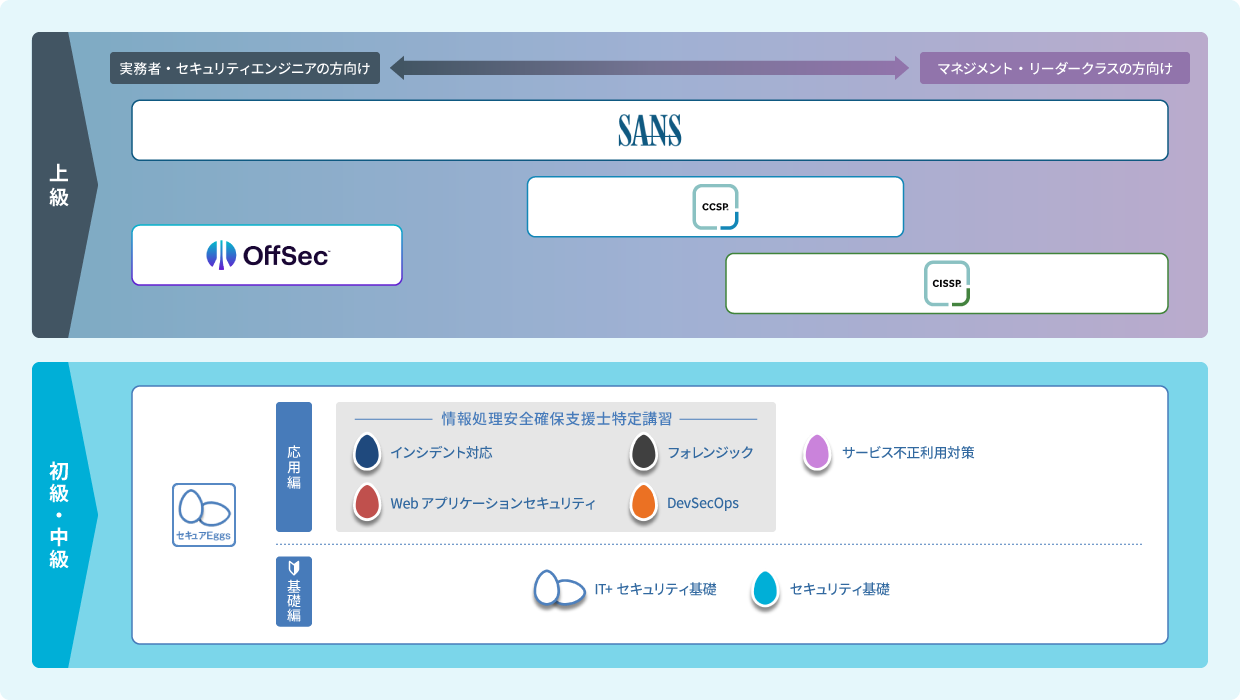Click the cyan egg beside セキュリティ基礎

pos(765,589)
